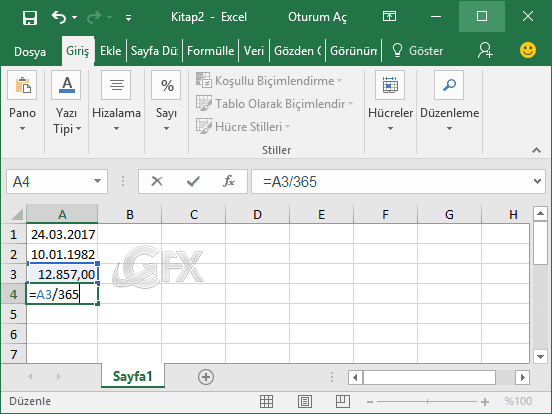The width and height of the screenshot is (552, 414).
Task: Open ribbon display options icon
Action: point(389,17)
